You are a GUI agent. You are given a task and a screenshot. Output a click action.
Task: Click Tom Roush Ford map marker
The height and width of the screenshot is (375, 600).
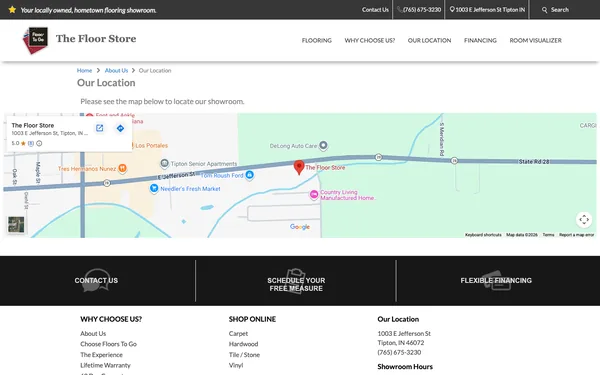249,175
